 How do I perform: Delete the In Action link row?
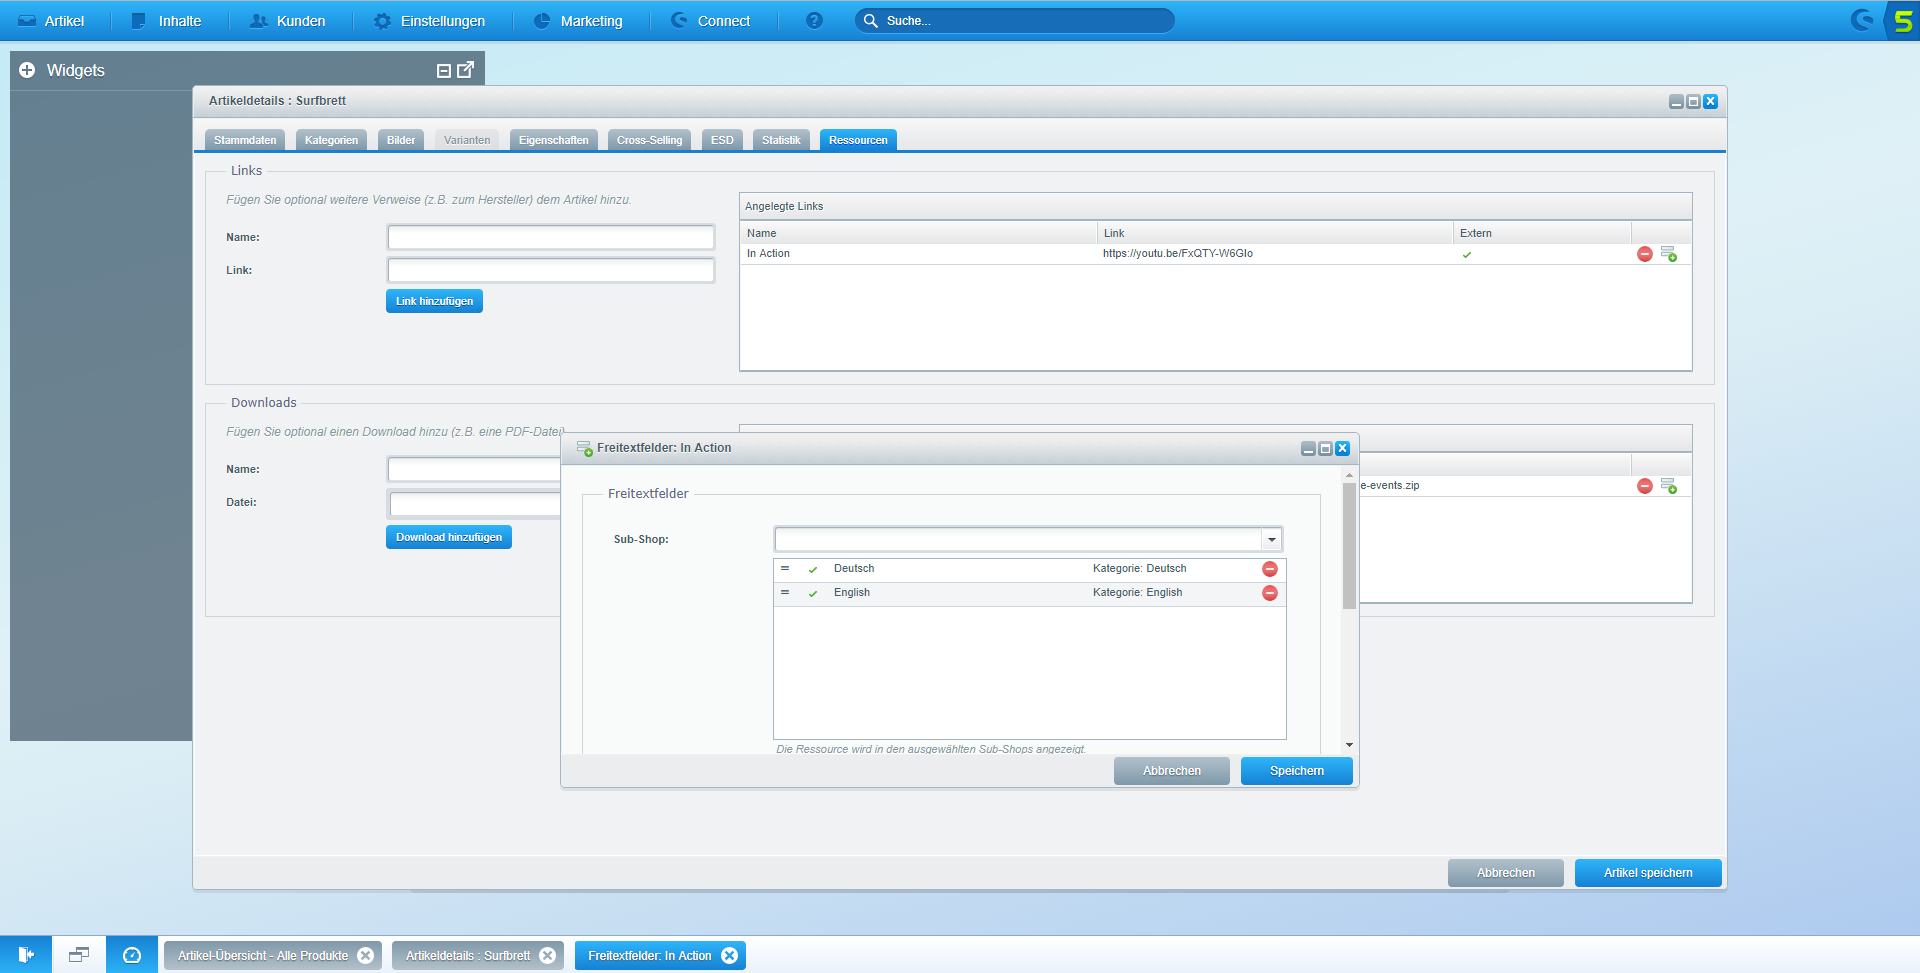coord(1645,254)
